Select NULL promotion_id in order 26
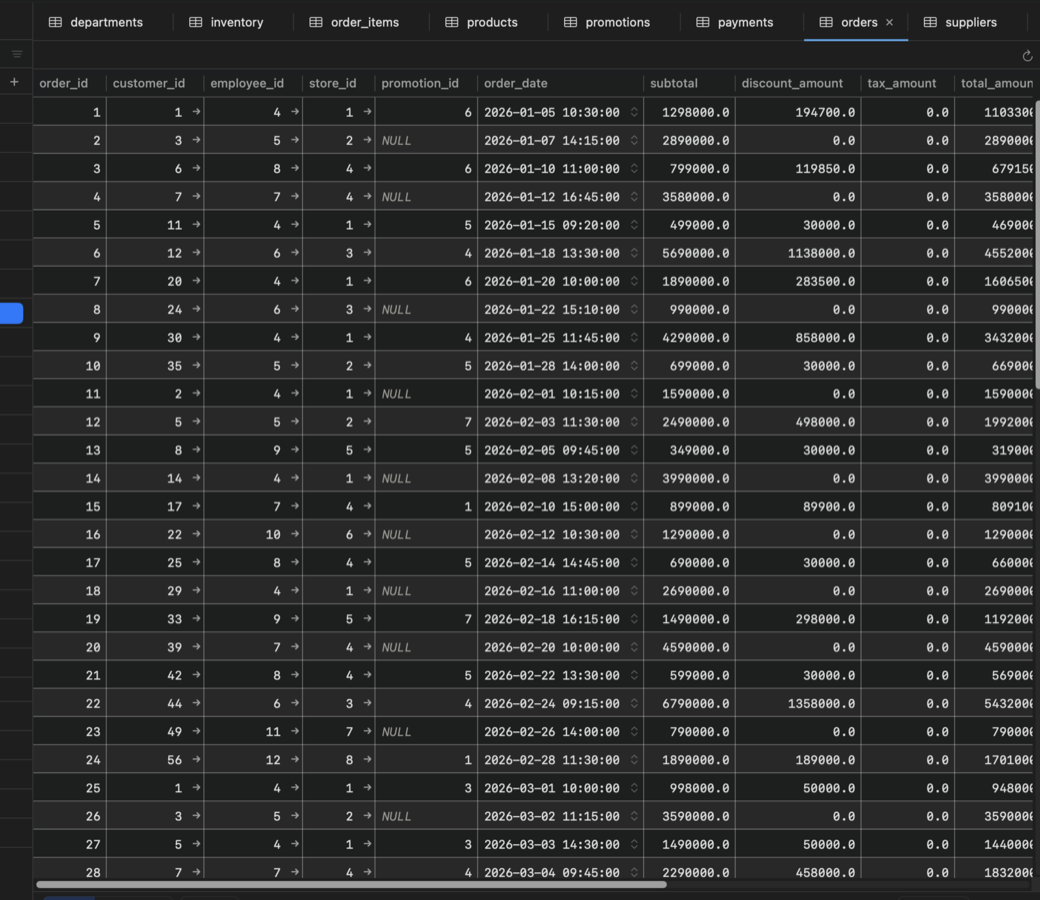 [x=426, y=816]
